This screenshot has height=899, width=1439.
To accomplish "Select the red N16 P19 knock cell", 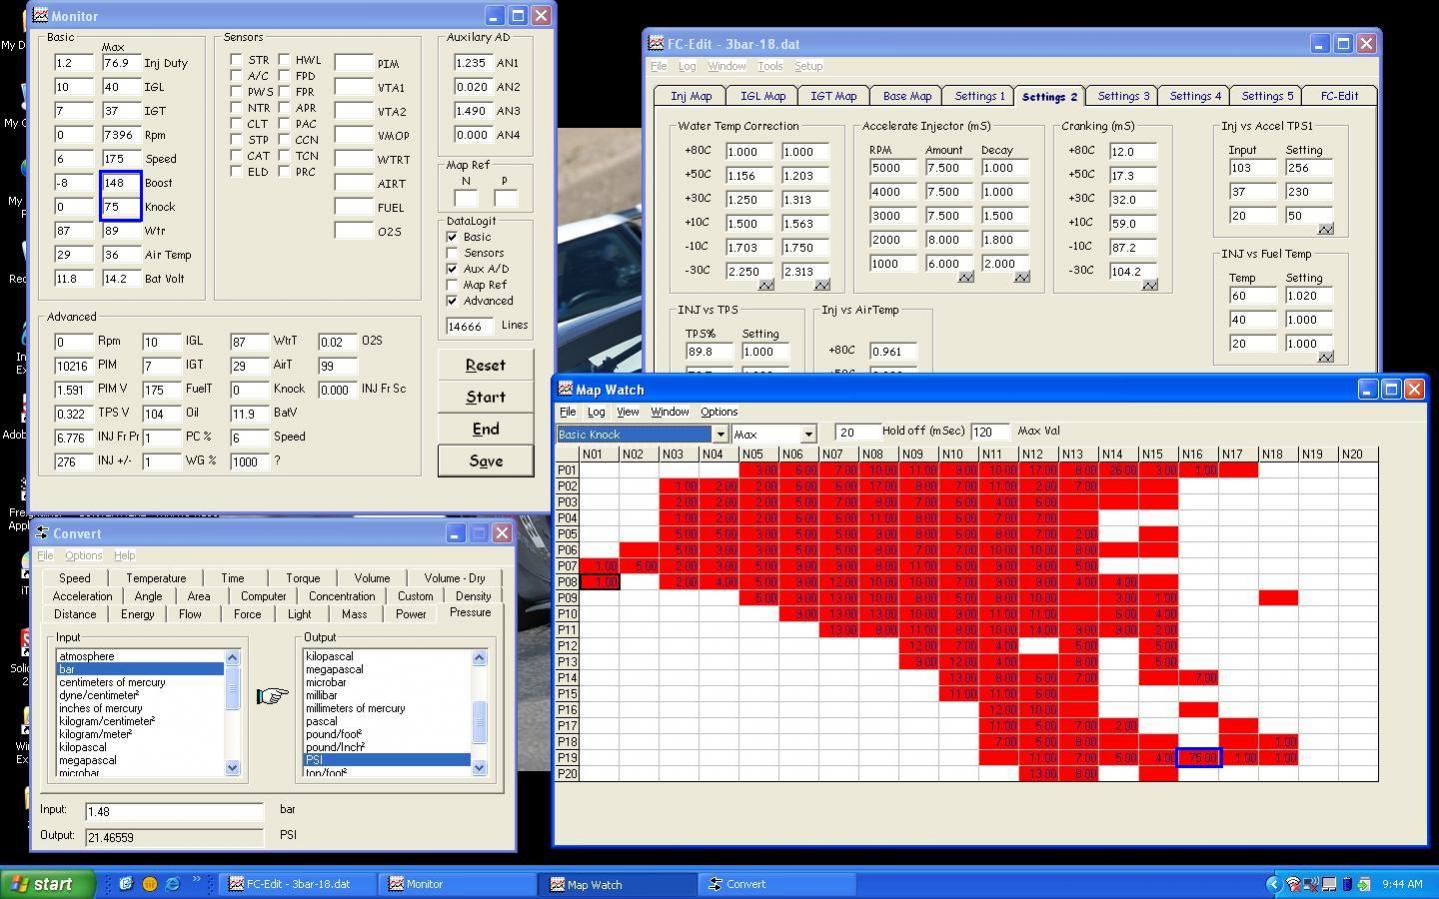I will 1198,758.
